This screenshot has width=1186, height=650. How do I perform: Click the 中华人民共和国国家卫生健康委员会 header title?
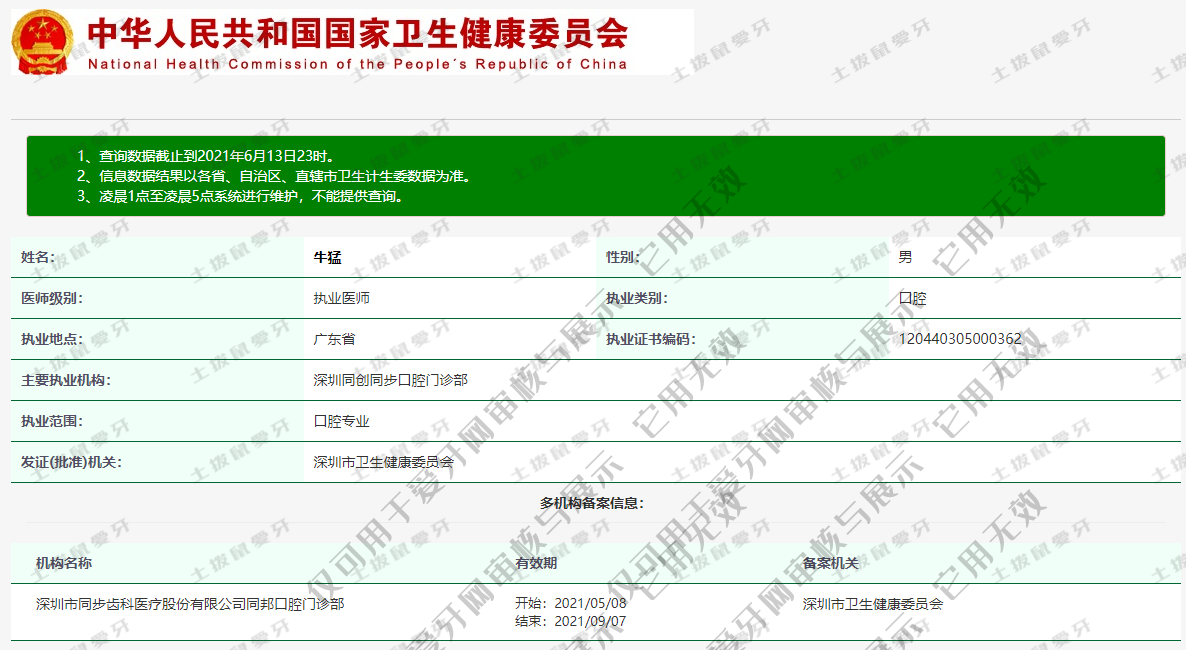point(357,33)
